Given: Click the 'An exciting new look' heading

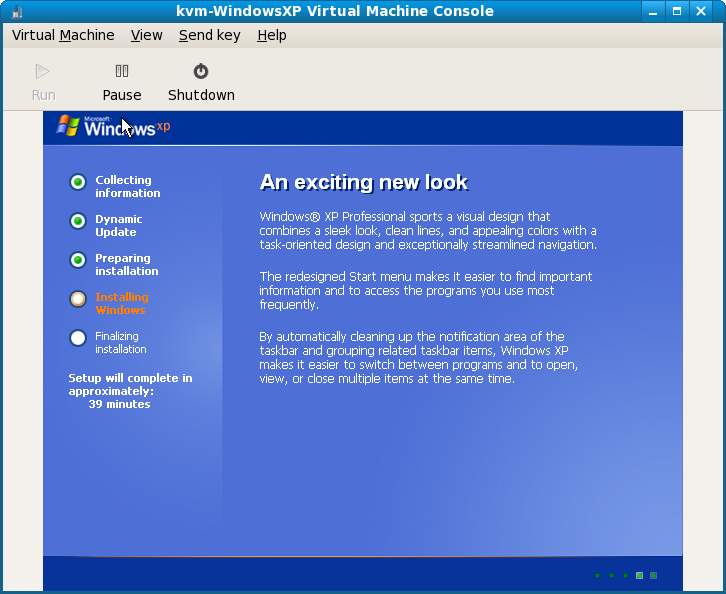Looking at the screenshot, I should 363,182.
